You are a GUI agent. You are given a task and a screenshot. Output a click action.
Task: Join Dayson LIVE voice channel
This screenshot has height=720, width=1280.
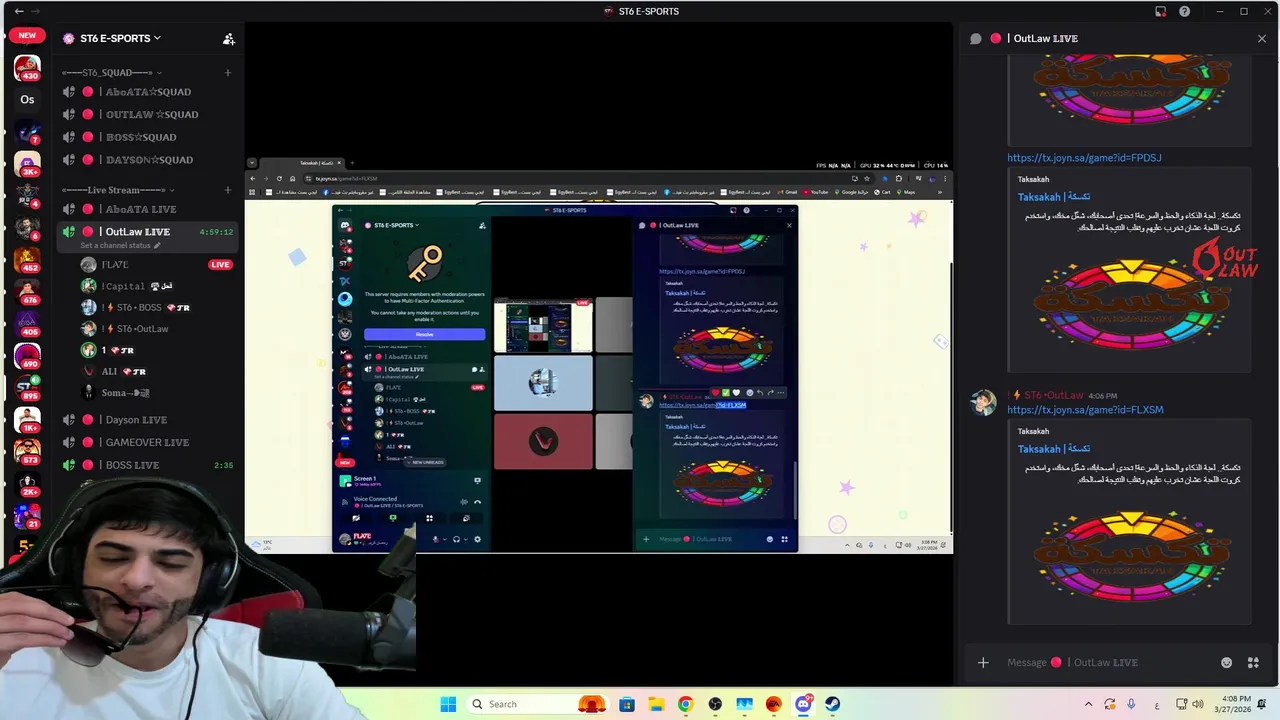(148, 420)
